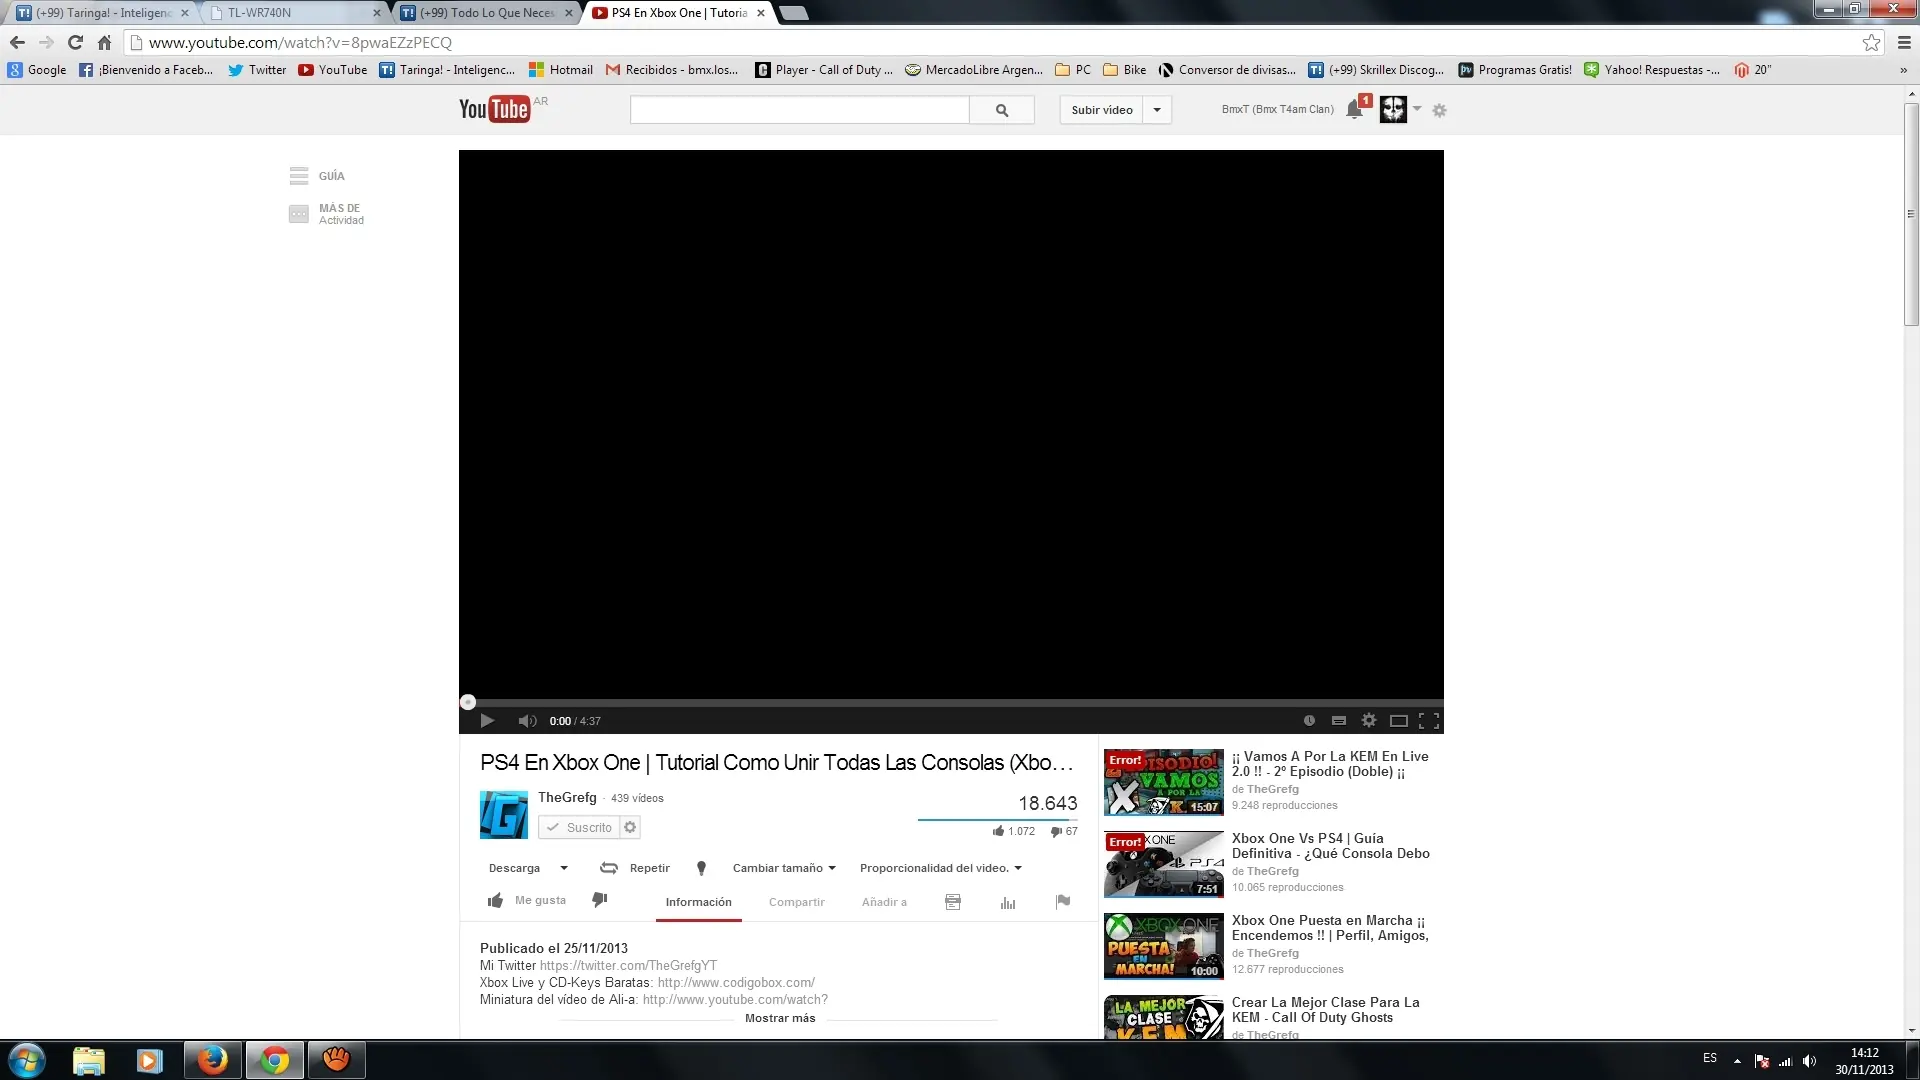Reload the page with the refresh icon
The image size is (1920, 1080).
pos(75,42)
